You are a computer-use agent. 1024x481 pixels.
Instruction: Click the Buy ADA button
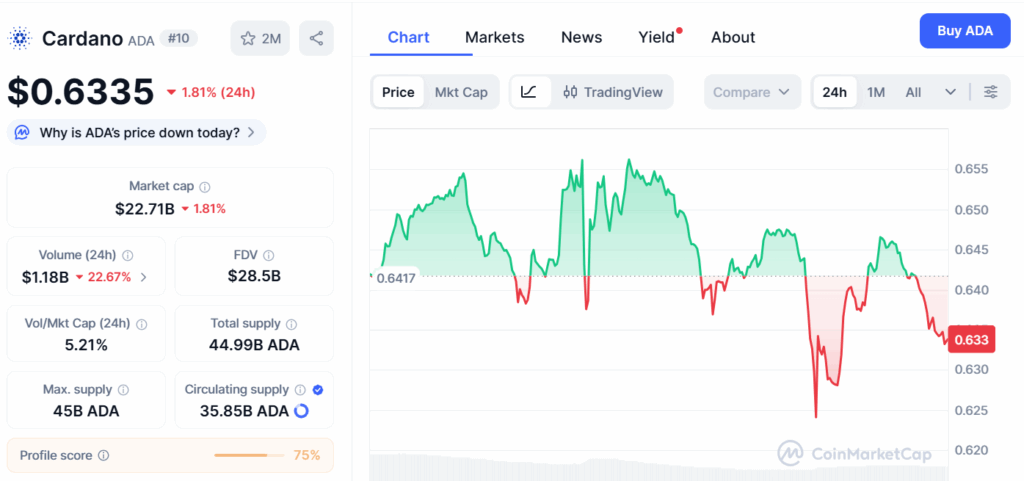965,31
